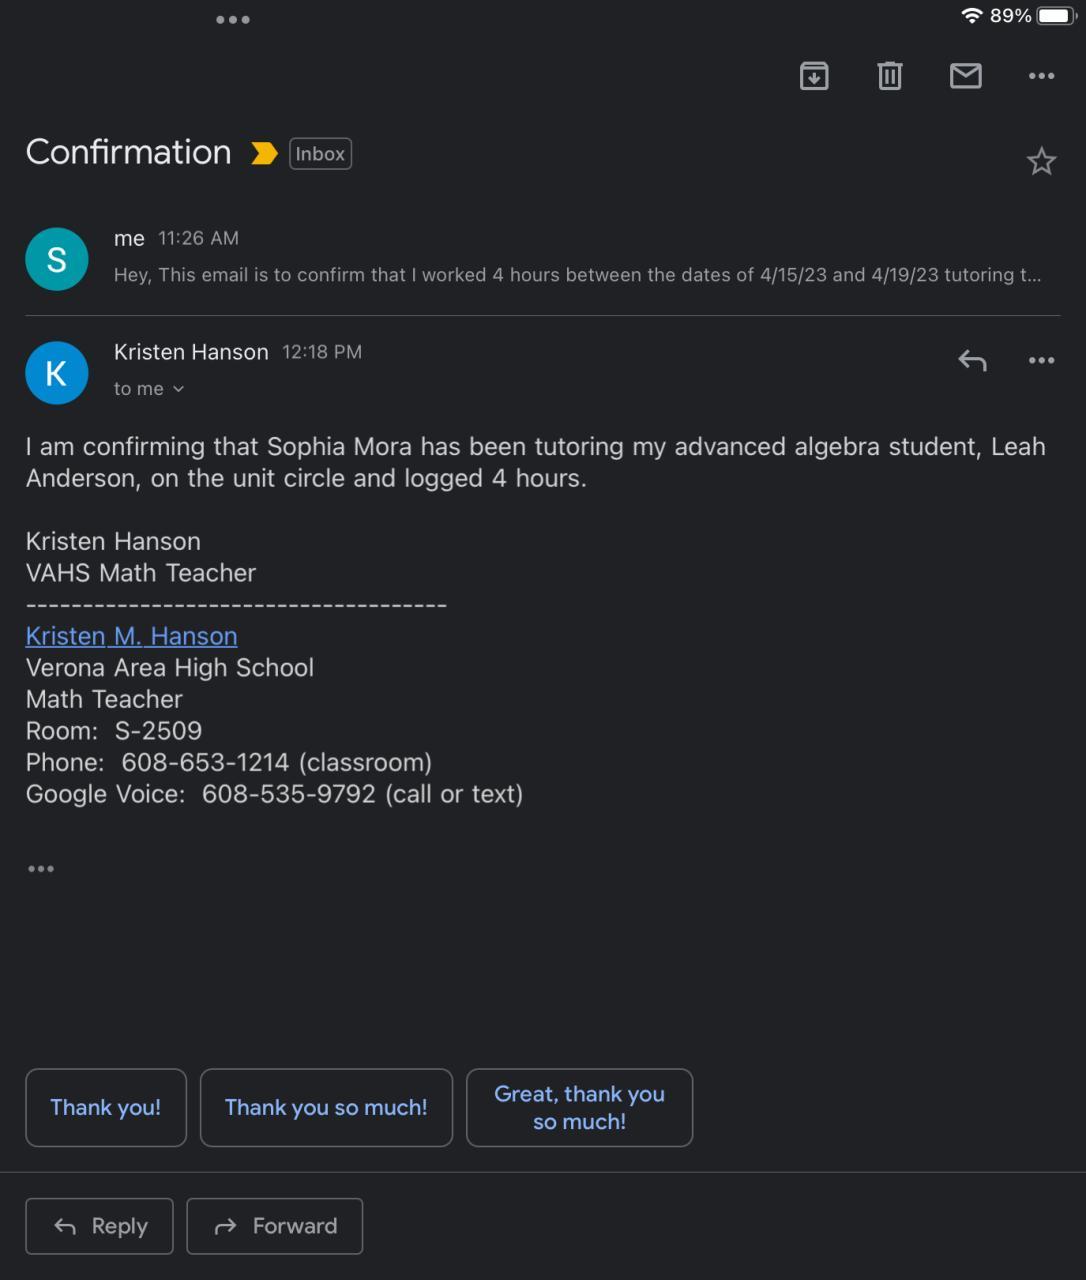Star the Confirmation conversation
The image size is (1086, 1280).
(x=1041, y=161)
